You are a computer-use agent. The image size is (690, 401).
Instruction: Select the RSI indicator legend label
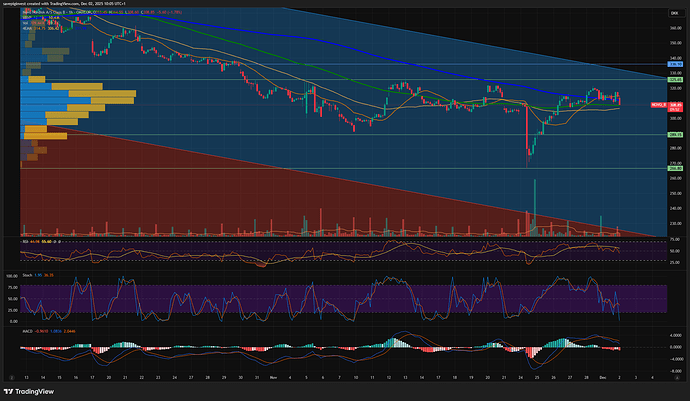click(24, 241)
